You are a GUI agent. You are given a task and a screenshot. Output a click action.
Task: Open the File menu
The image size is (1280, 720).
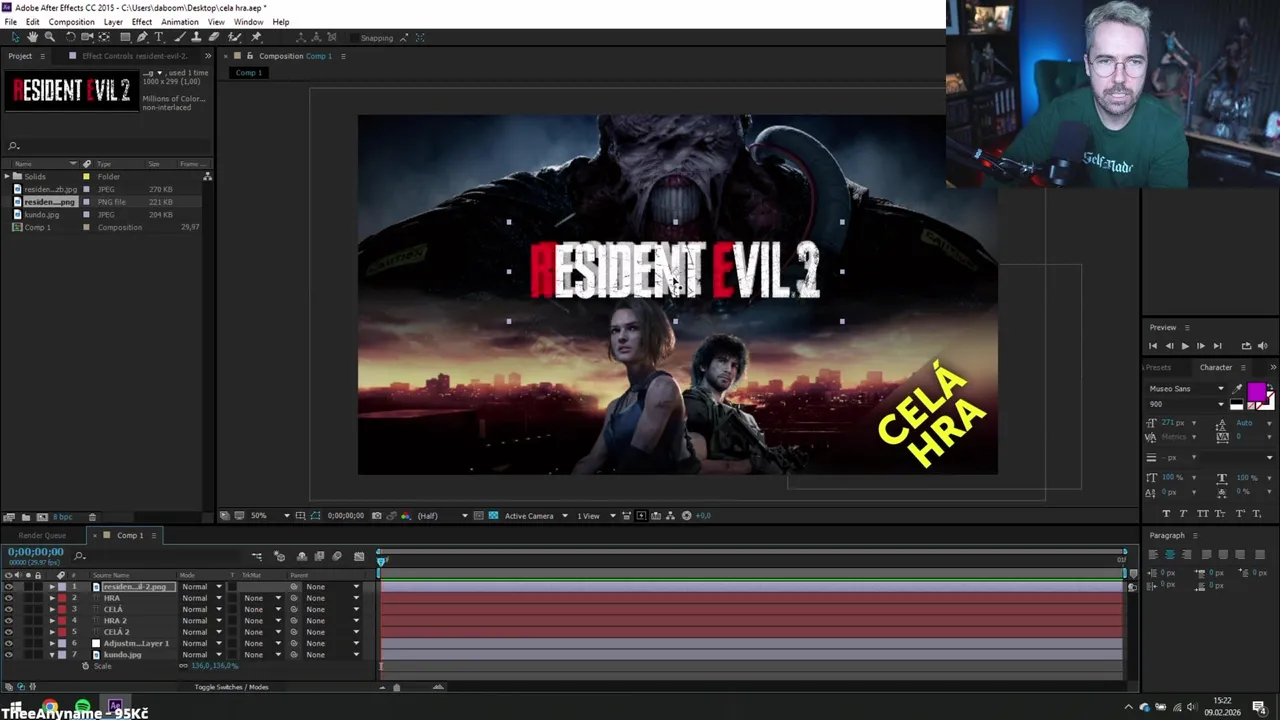(10, 22)
